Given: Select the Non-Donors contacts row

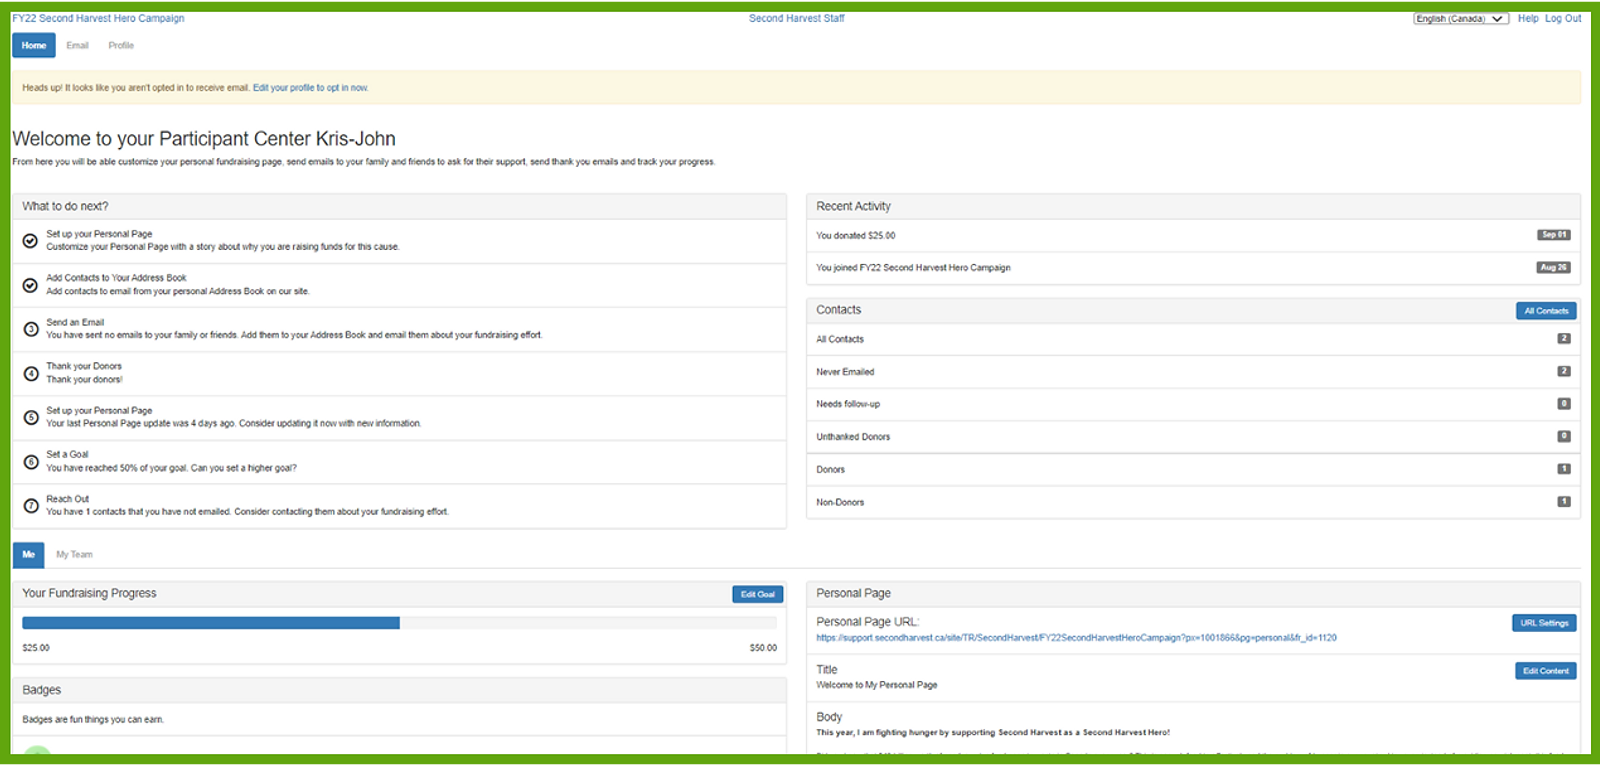Looking at the screenshot, I should (x=1193, y=502).
